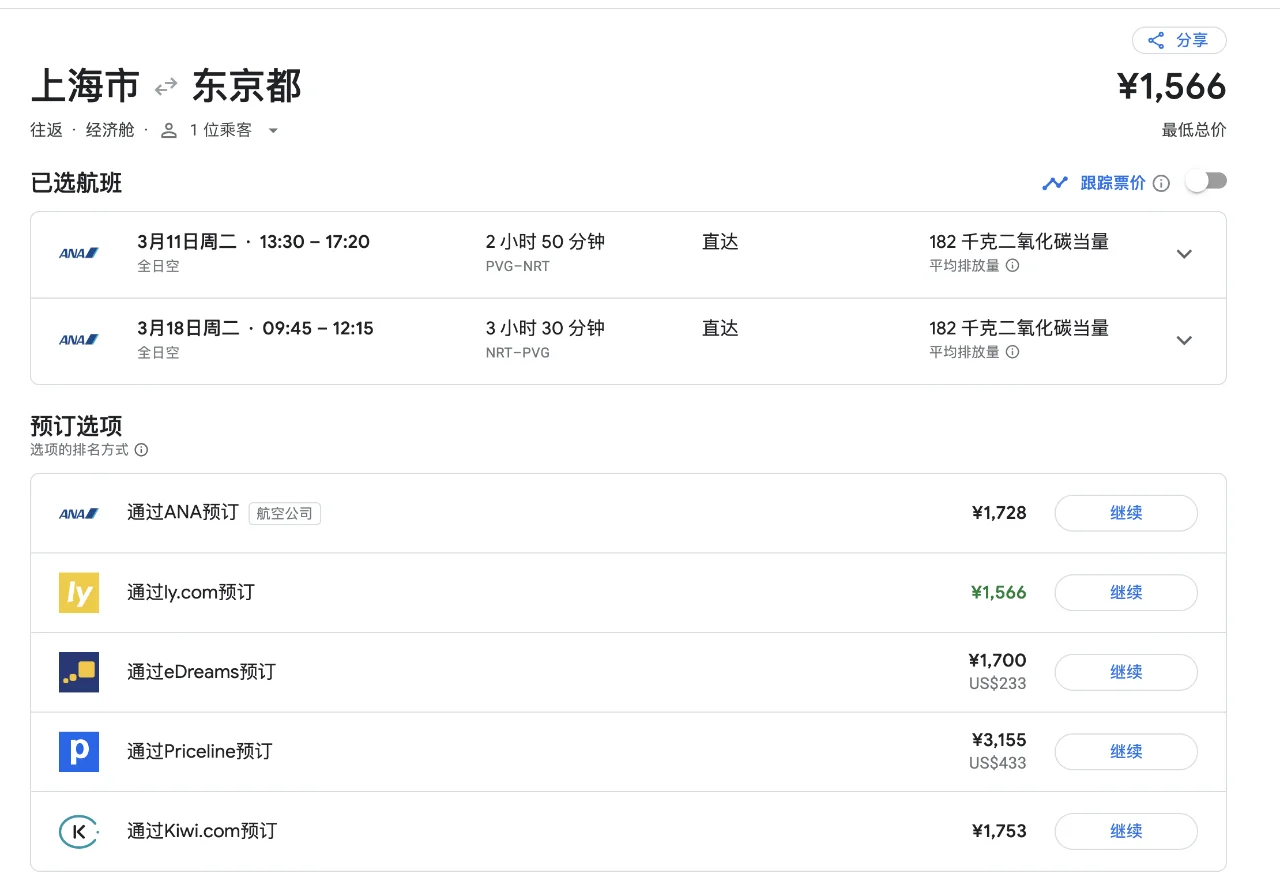Click the swap cities arrows between 上海市 and 东京都

click(166, 86)
